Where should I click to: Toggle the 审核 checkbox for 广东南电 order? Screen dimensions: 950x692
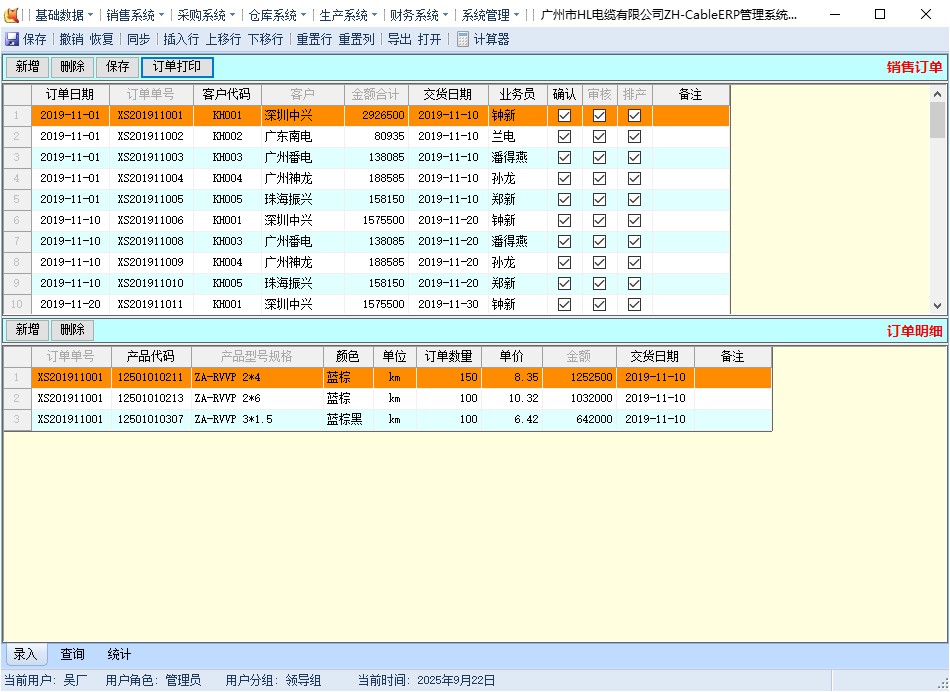pyautogui.click(x=599, y=136)
